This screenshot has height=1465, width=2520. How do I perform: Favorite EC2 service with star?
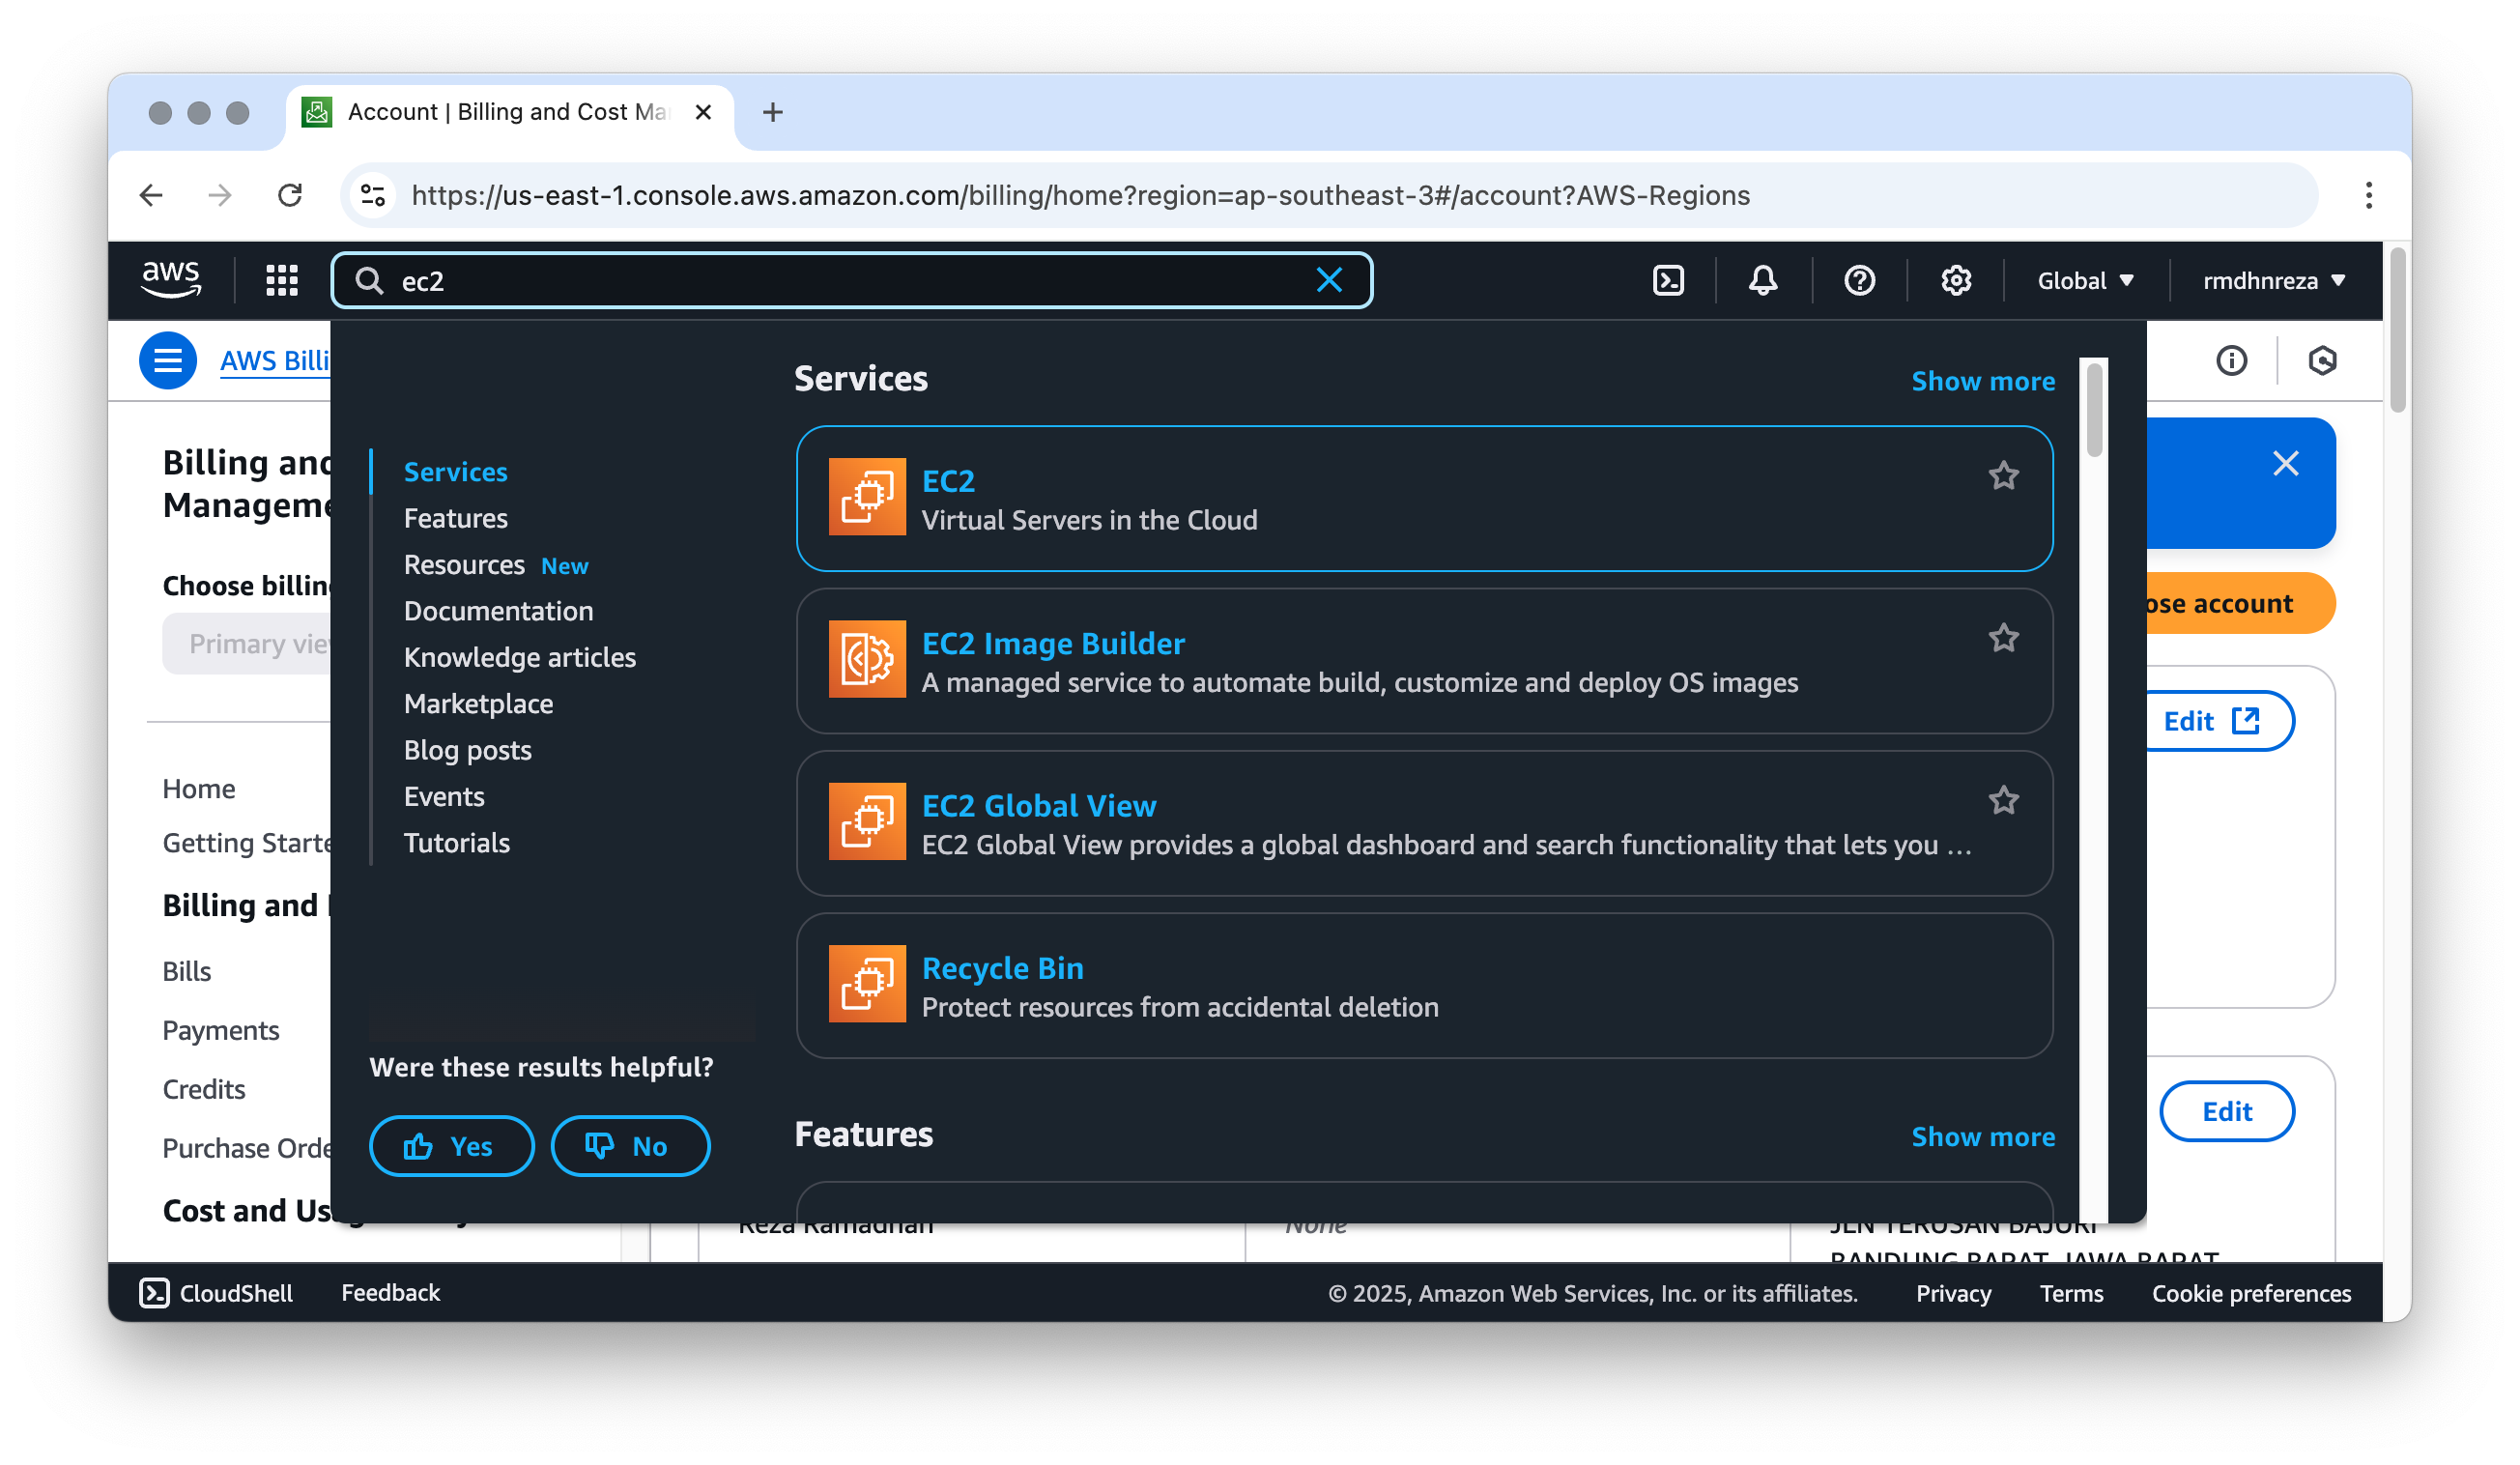[x=2002, y=476]
